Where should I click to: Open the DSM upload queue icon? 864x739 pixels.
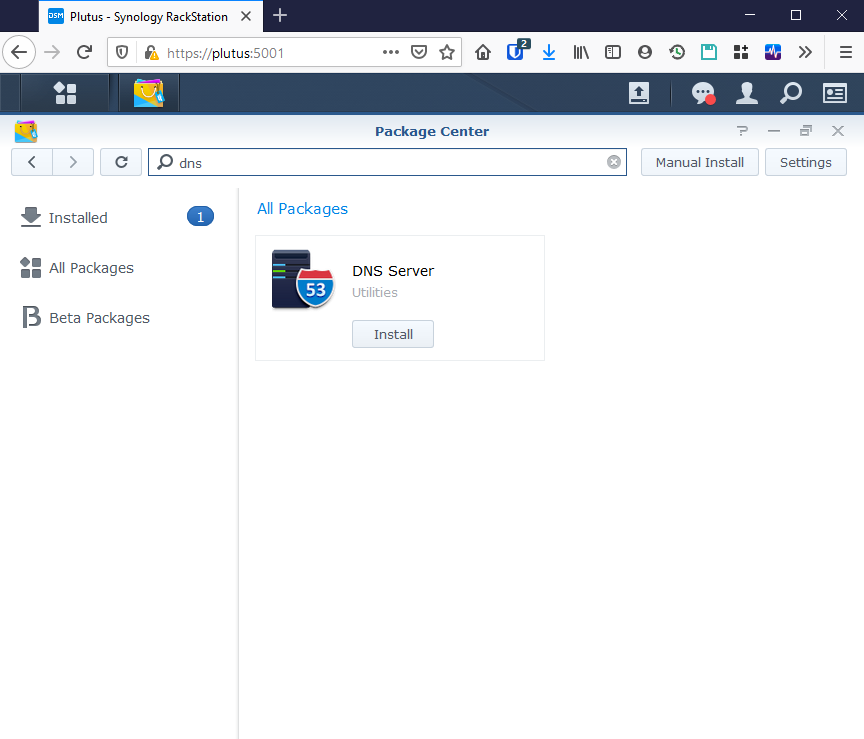639,93
